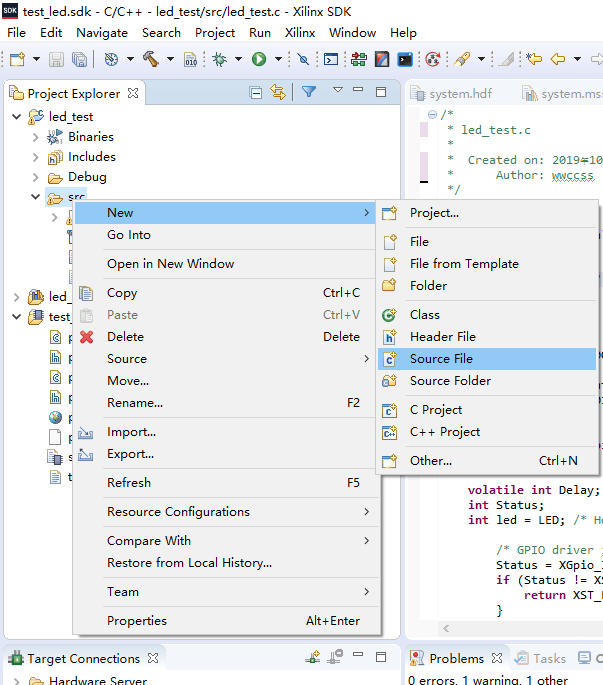Open the hammer Build dropdown arrow
This screenshot has height=685, width=603.
[x=170, y=59]
